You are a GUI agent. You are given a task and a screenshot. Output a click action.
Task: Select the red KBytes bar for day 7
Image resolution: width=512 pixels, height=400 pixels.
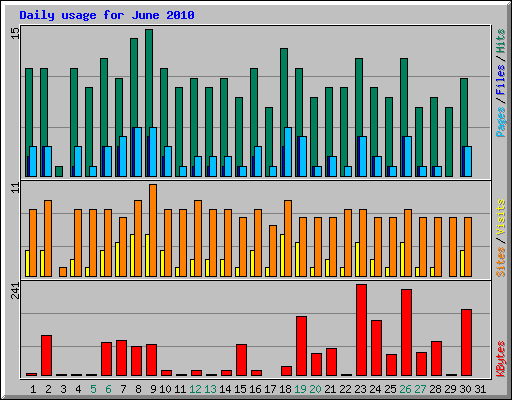coord(121,358)
